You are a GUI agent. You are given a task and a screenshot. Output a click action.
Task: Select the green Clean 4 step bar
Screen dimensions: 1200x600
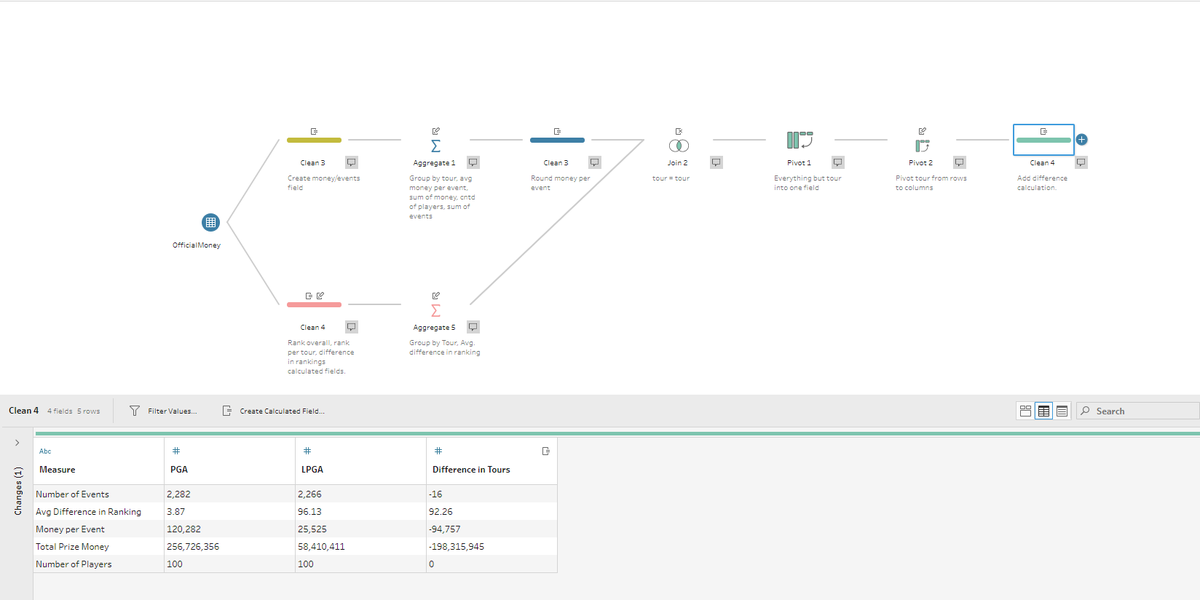[x=1043, y=141]
